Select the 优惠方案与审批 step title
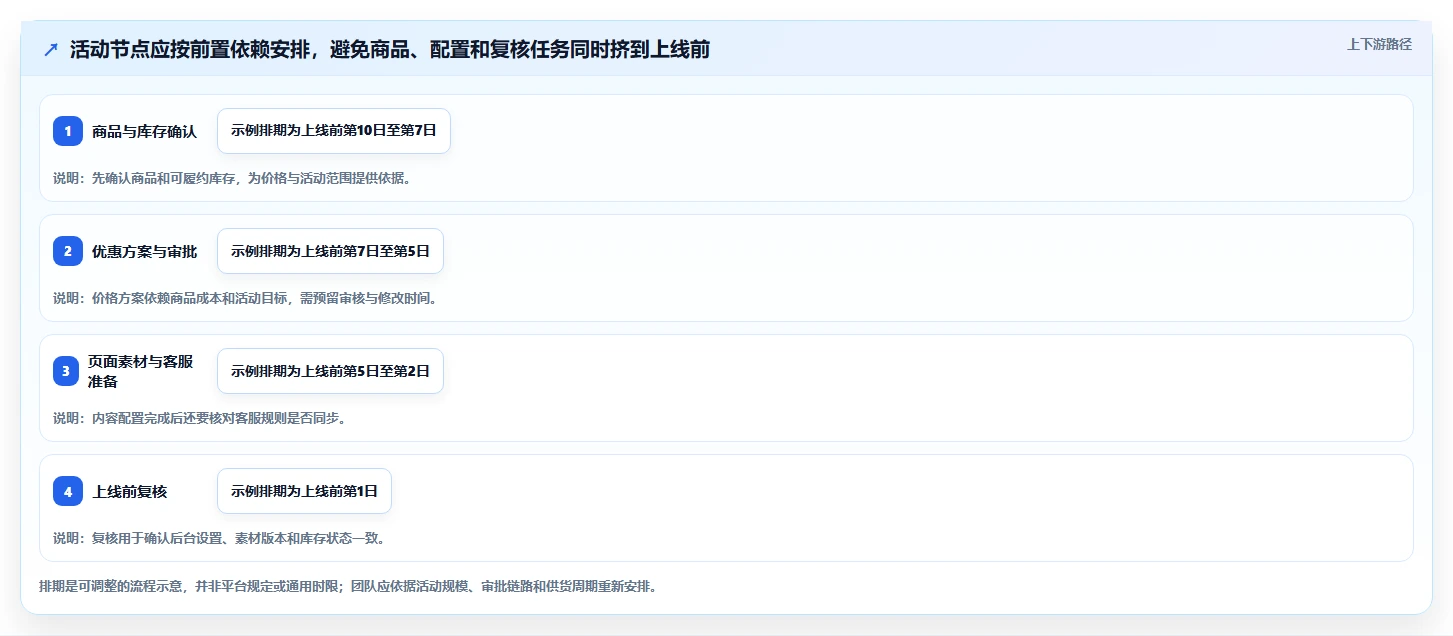Viewport: 1453px width, 636px height. pyautogui.click(x=145, y=251)
